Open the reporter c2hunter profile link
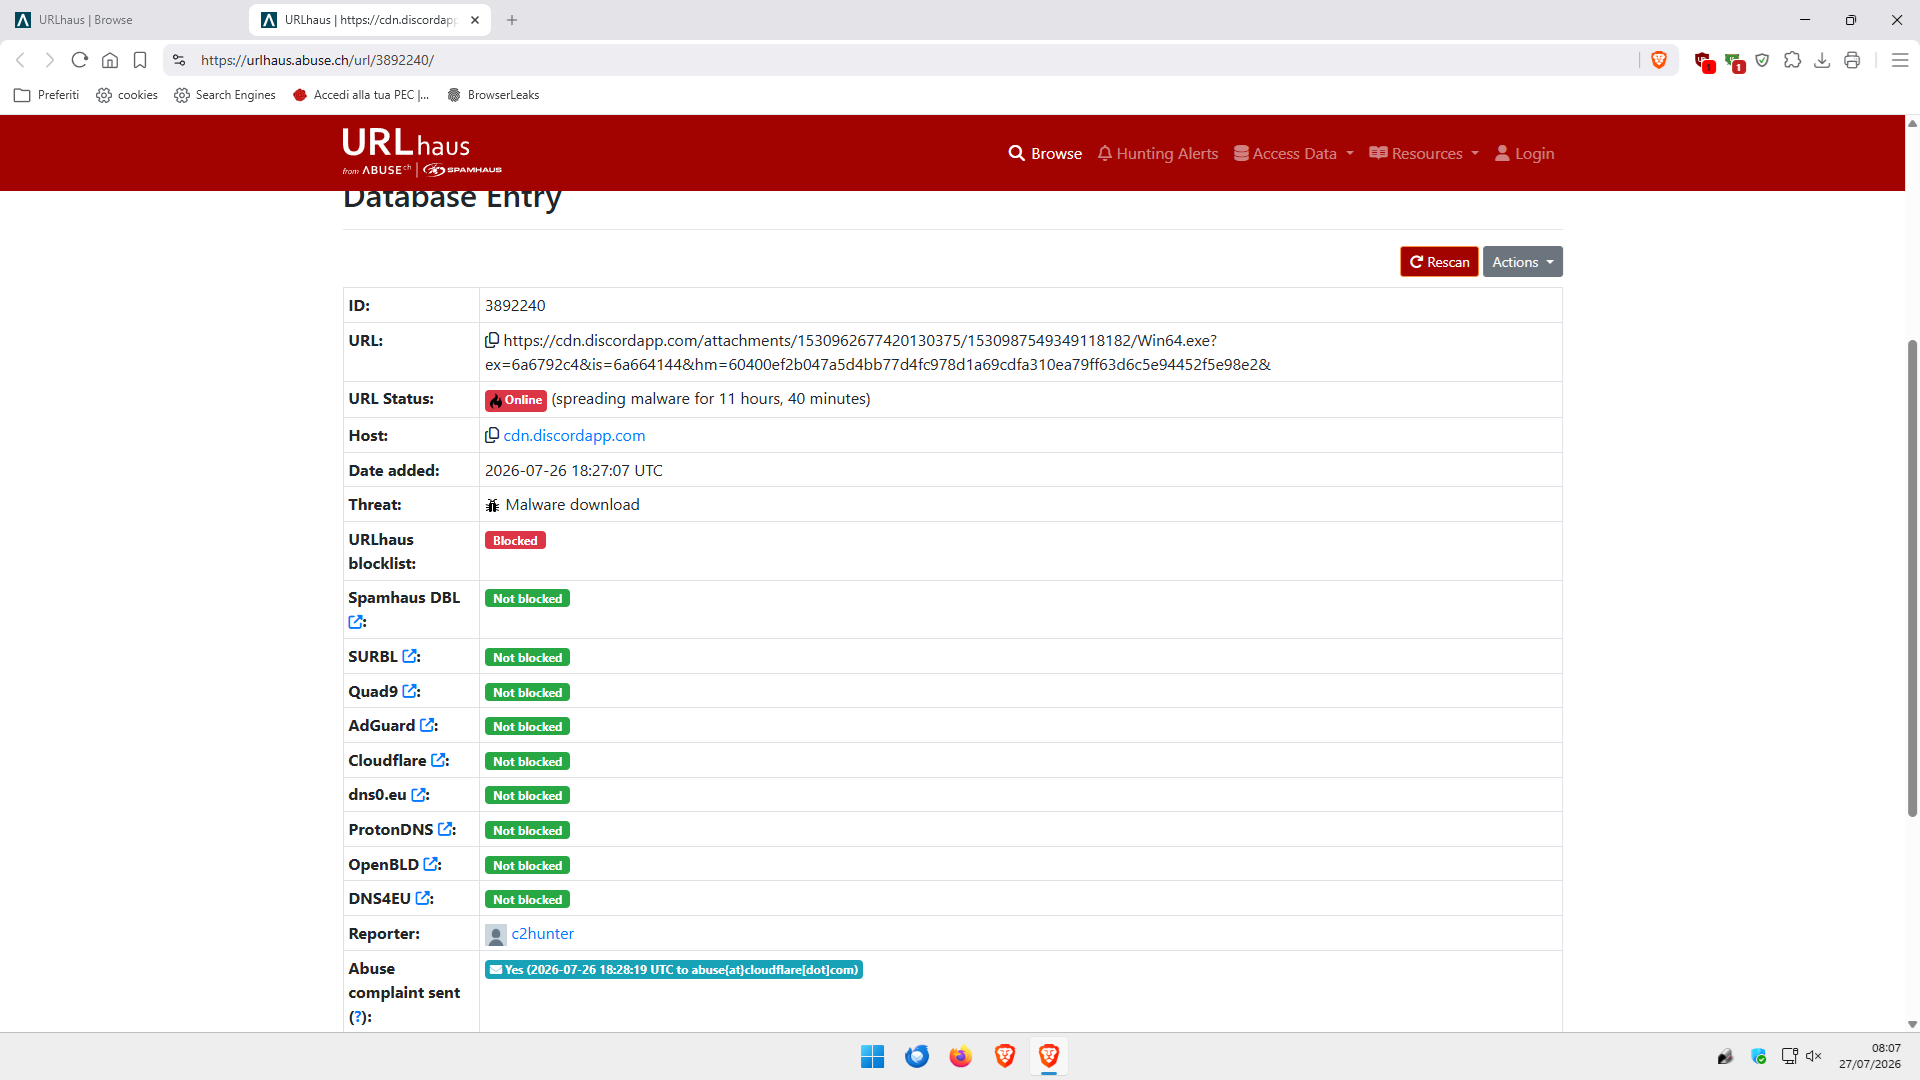This screenshot has height=1080, width=1920. coord(543,934)
